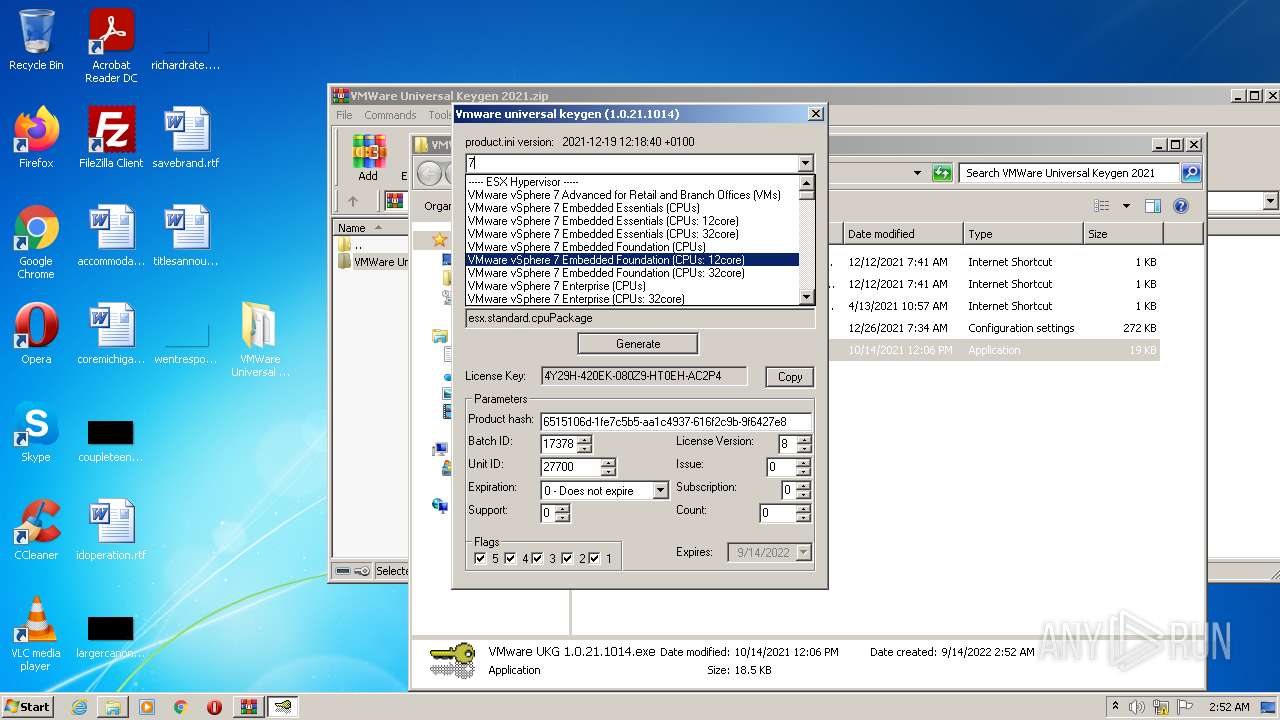Click the Windows Media Player taskbar icon
Image resolution: width=1280 pixels, height=720 pixels.
[146, 707]
